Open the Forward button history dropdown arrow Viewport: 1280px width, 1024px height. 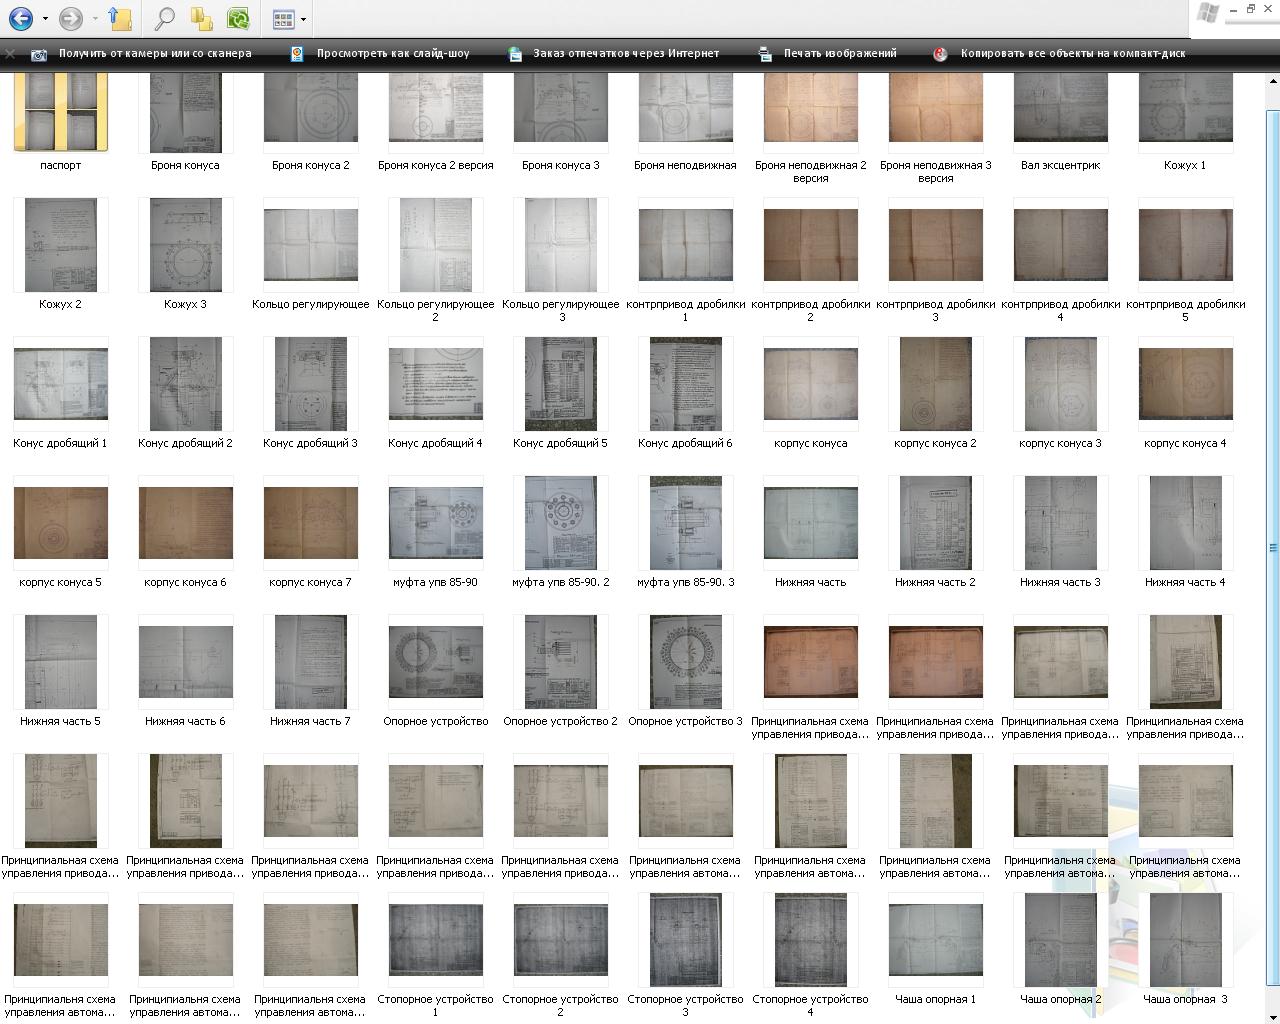95,19
